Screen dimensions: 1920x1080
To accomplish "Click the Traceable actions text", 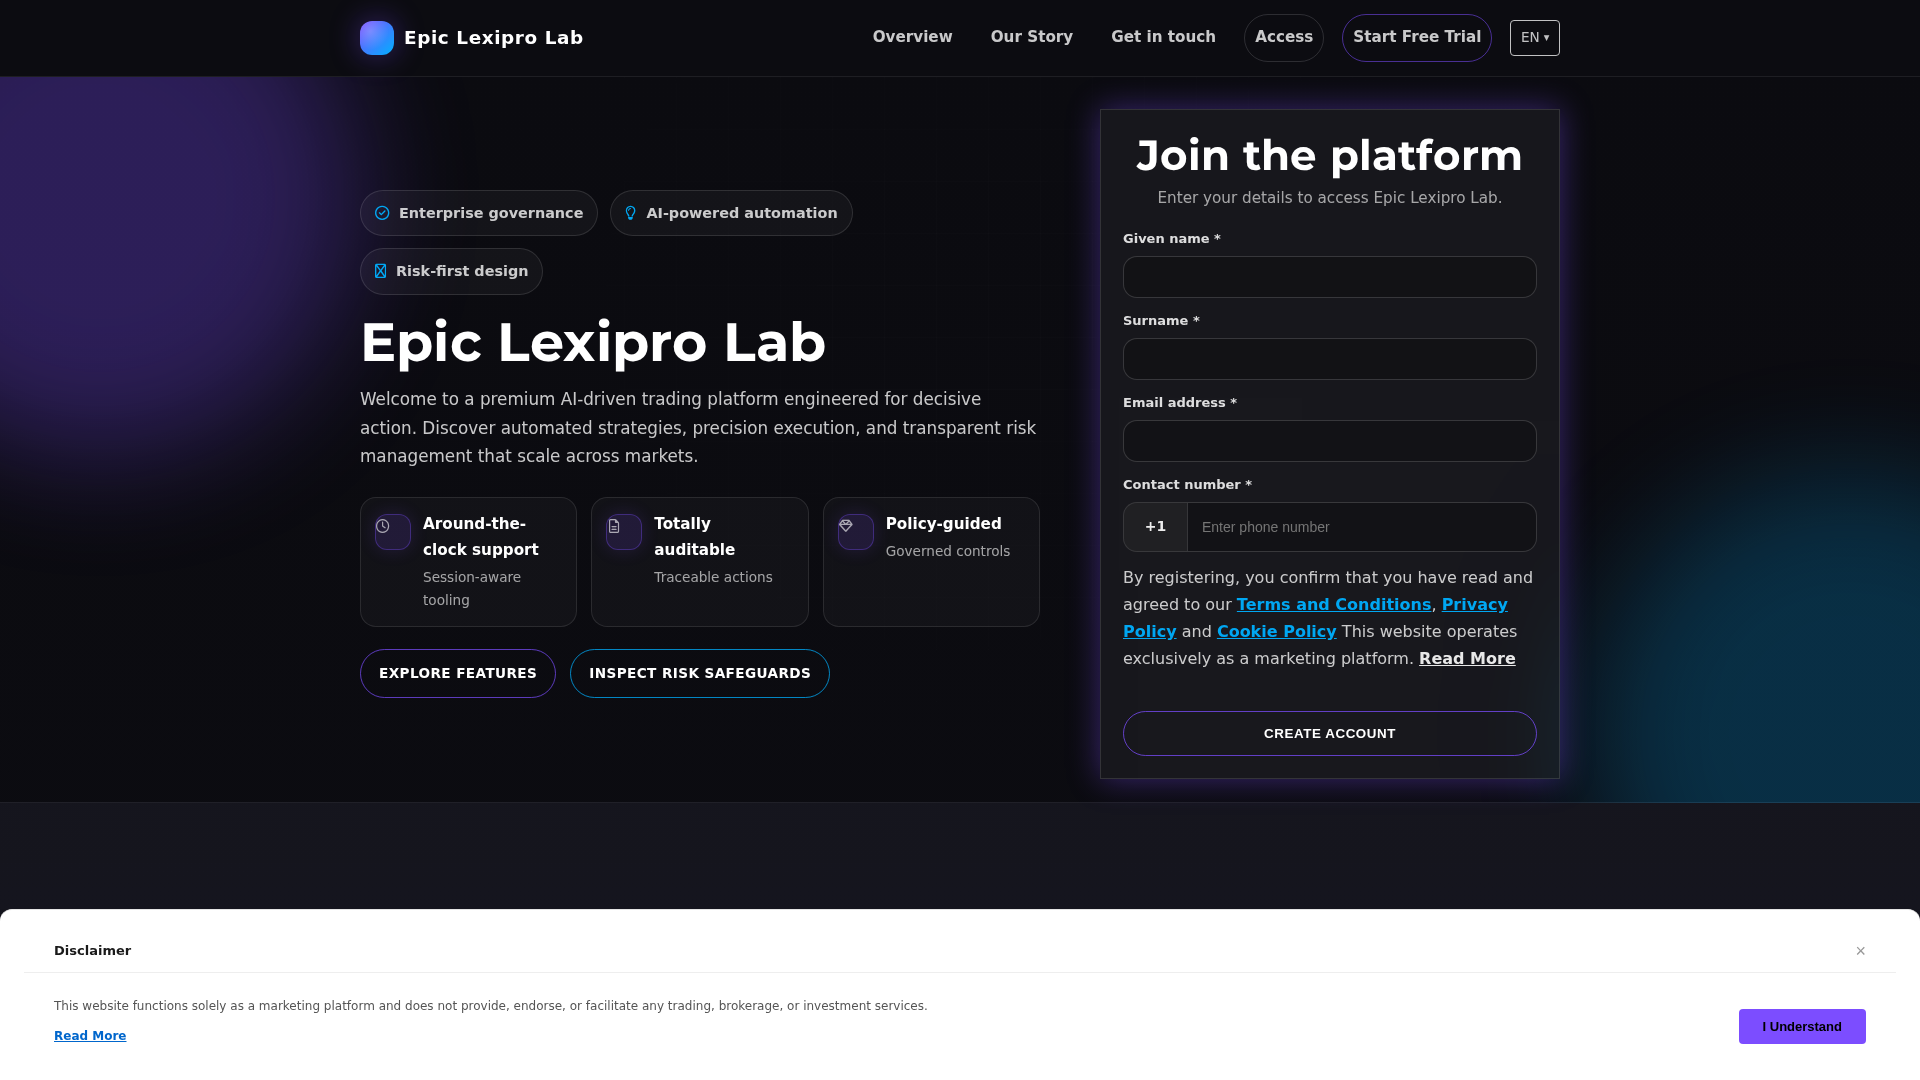I will 713,577.
